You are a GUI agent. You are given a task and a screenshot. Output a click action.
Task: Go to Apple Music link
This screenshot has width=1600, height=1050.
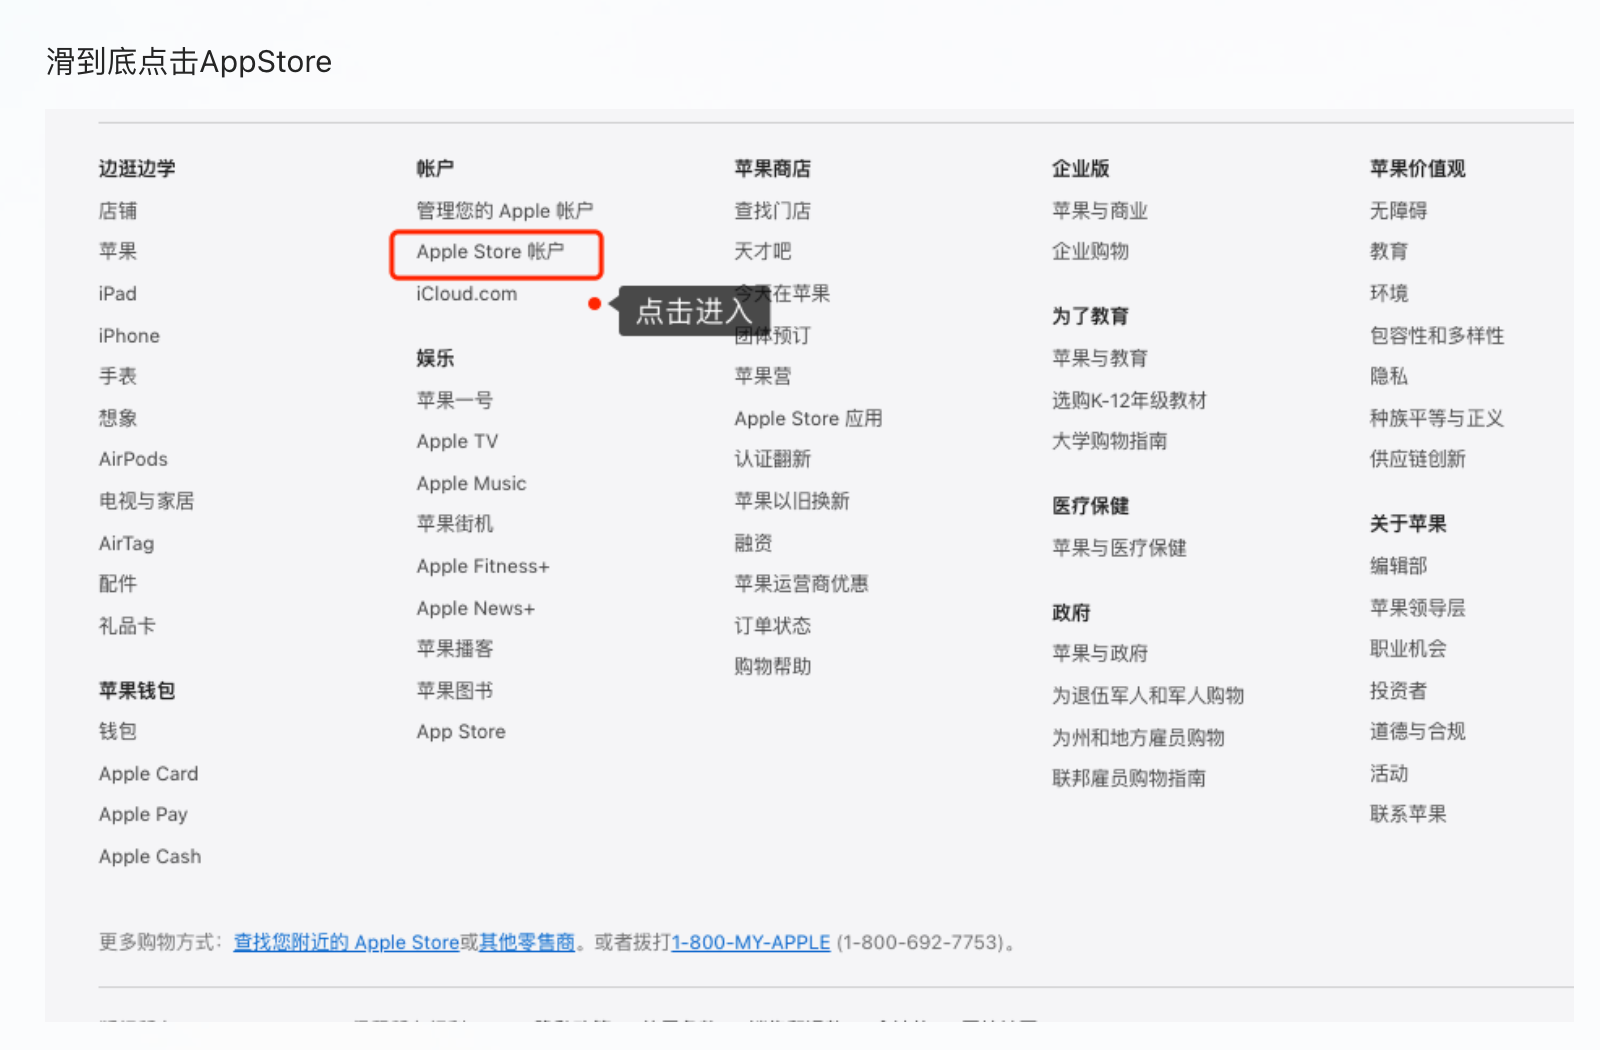(x=471, y=484)
